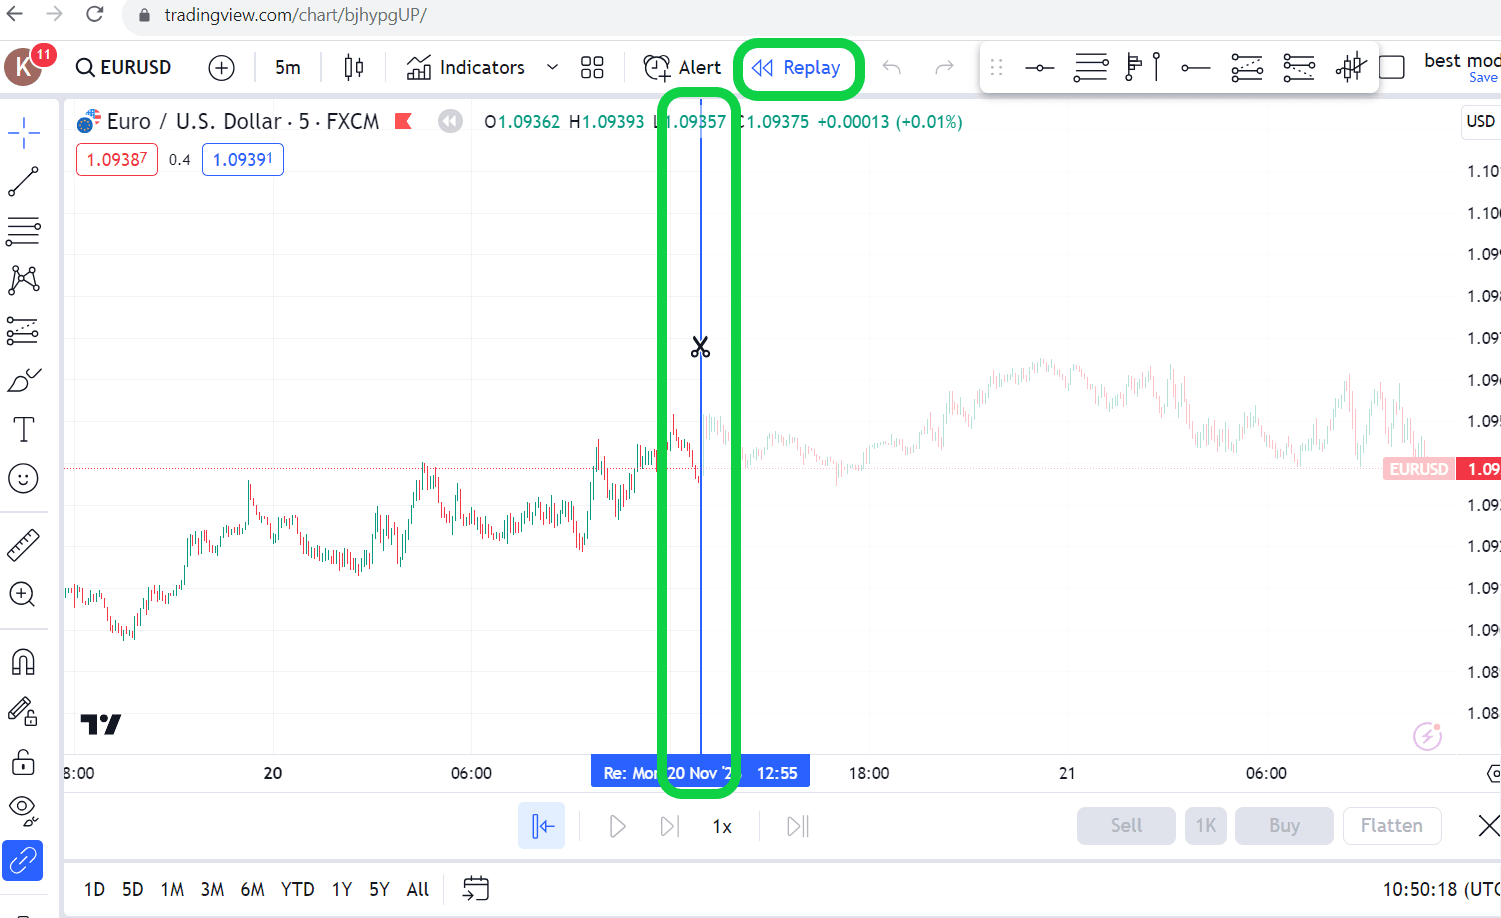The height and width of the screenshot is (918, 1501).
Task: Expand the indicator favorites dropdown arrow
Action: 552,68
